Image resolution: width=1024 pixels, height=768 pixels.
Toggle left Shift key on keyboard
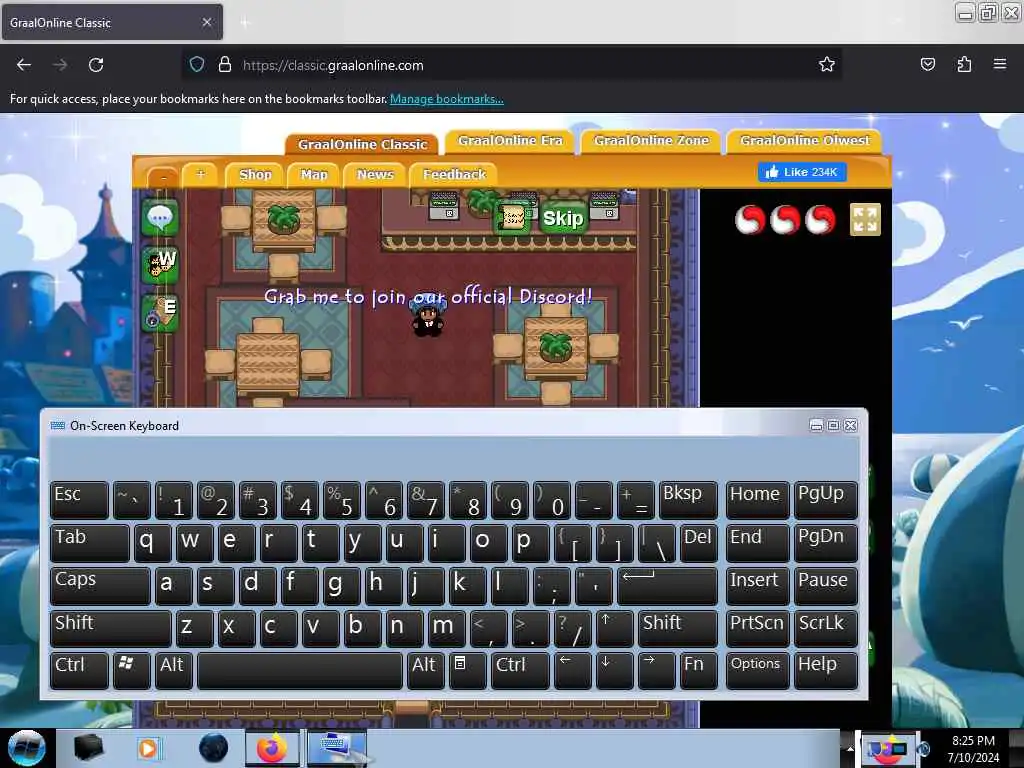[x=110, y=629]
